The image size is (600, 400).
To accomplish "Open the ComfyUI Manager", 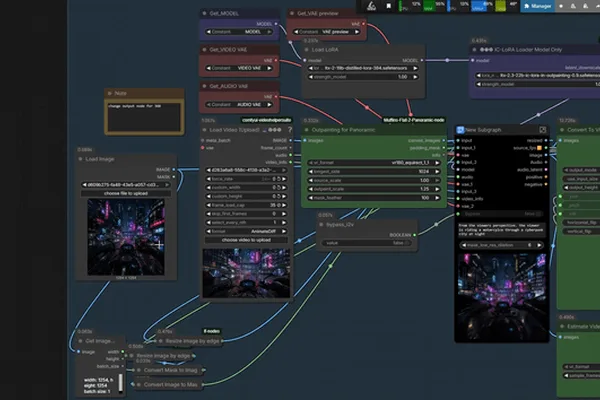I will (537, 6).
